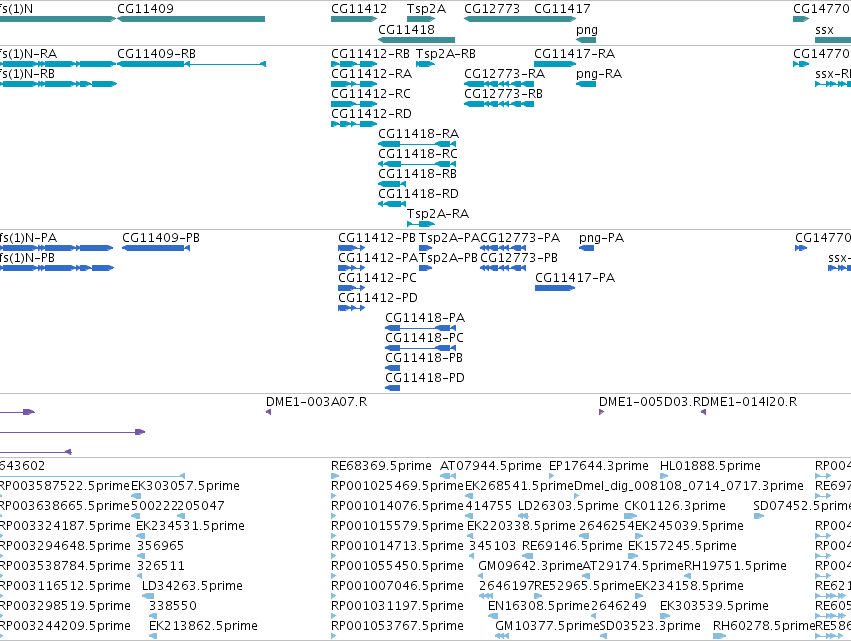Click EST RH19751.5prime
This screenshot has width=851, height=641.
click(x=735, y=566)
